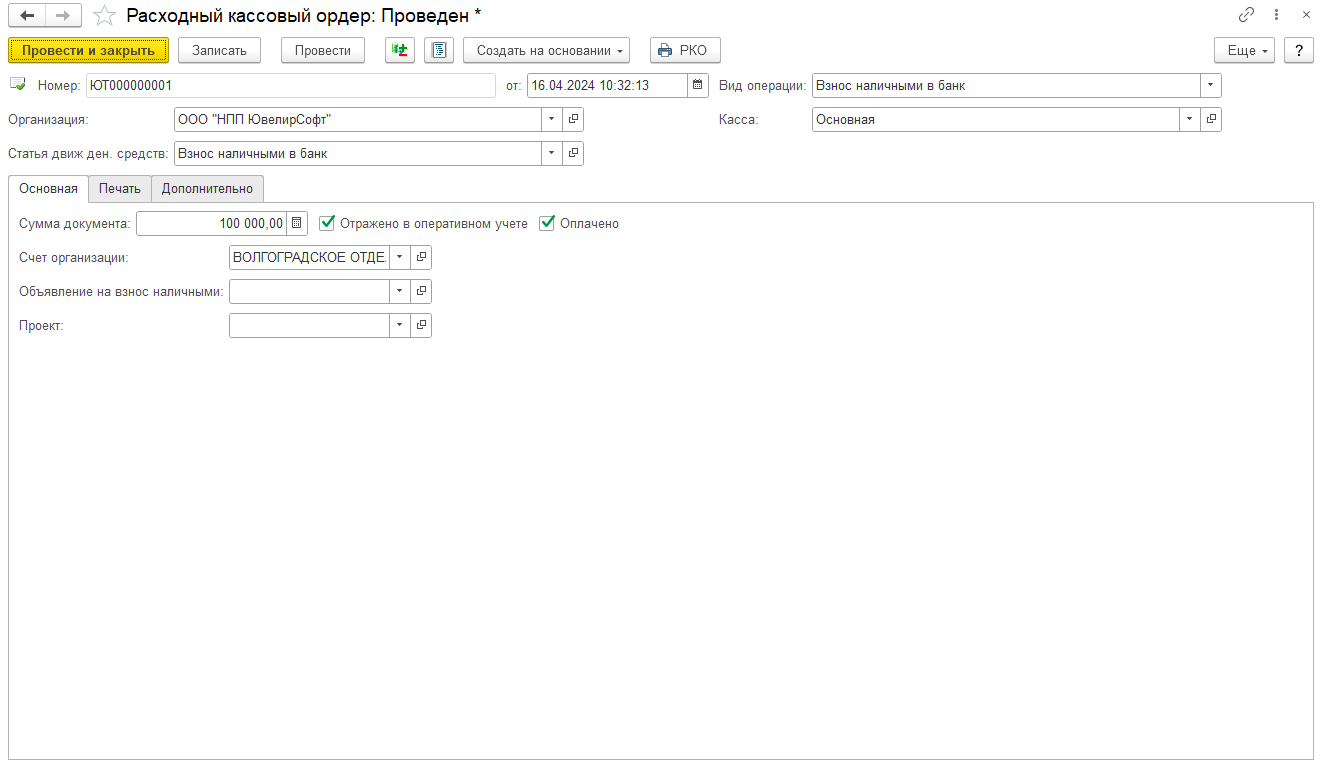The width and height of the screenshot is (1323, 767).
Task: Open Проект record via open icon
Action: (x=421, y=325)
